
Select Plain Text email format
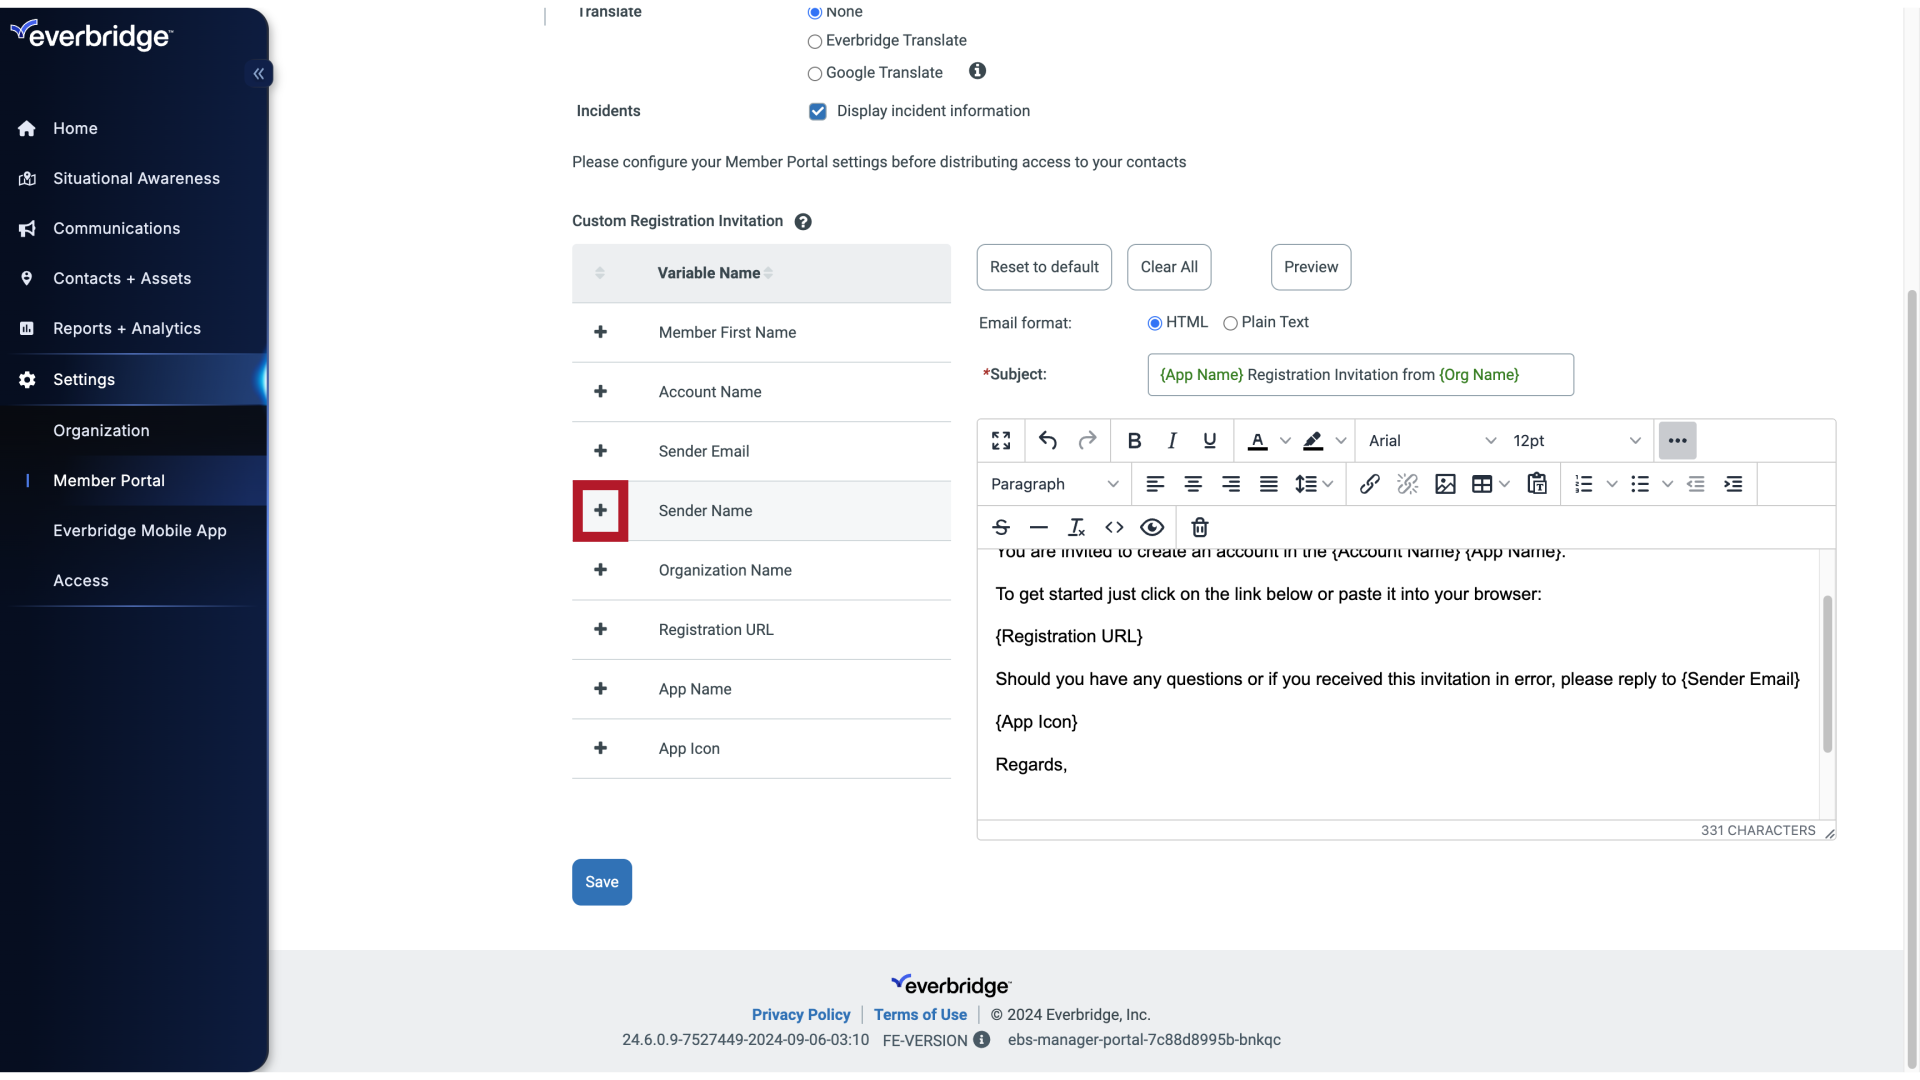click(1231, 323)
